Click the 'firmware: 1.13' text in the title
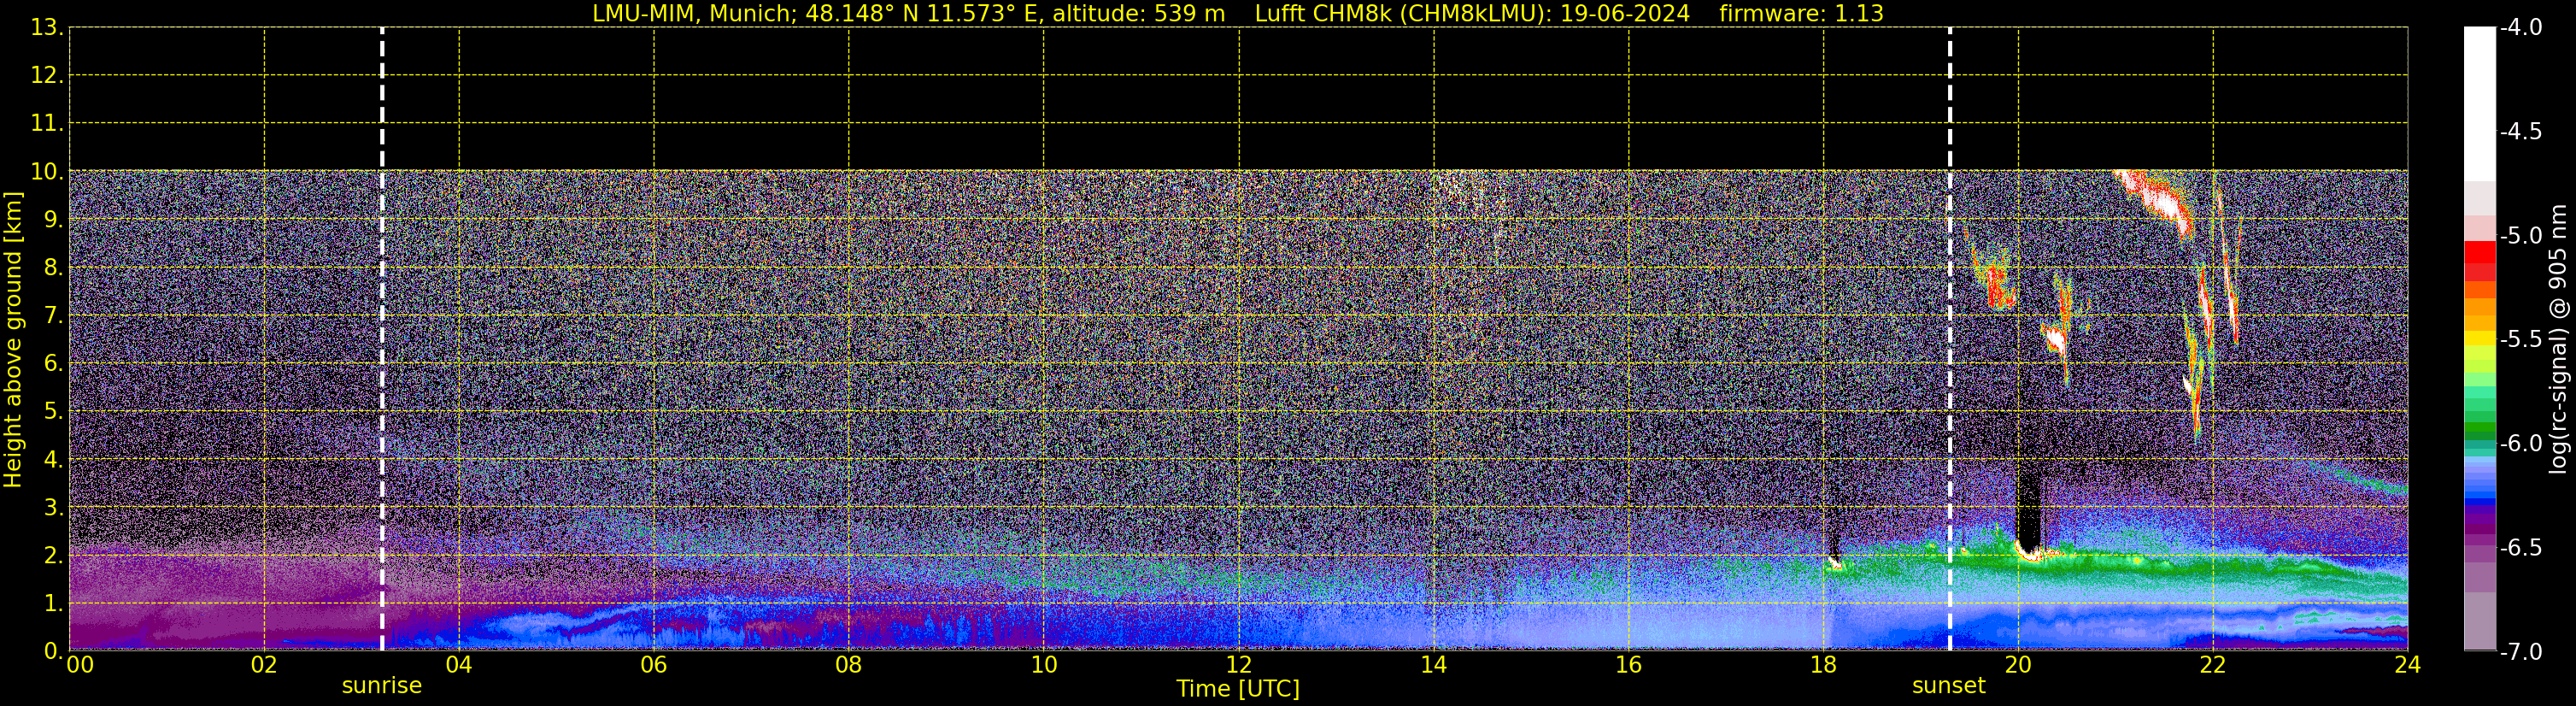Screen dimensions: 2576x706 [x=1801, y=13]
